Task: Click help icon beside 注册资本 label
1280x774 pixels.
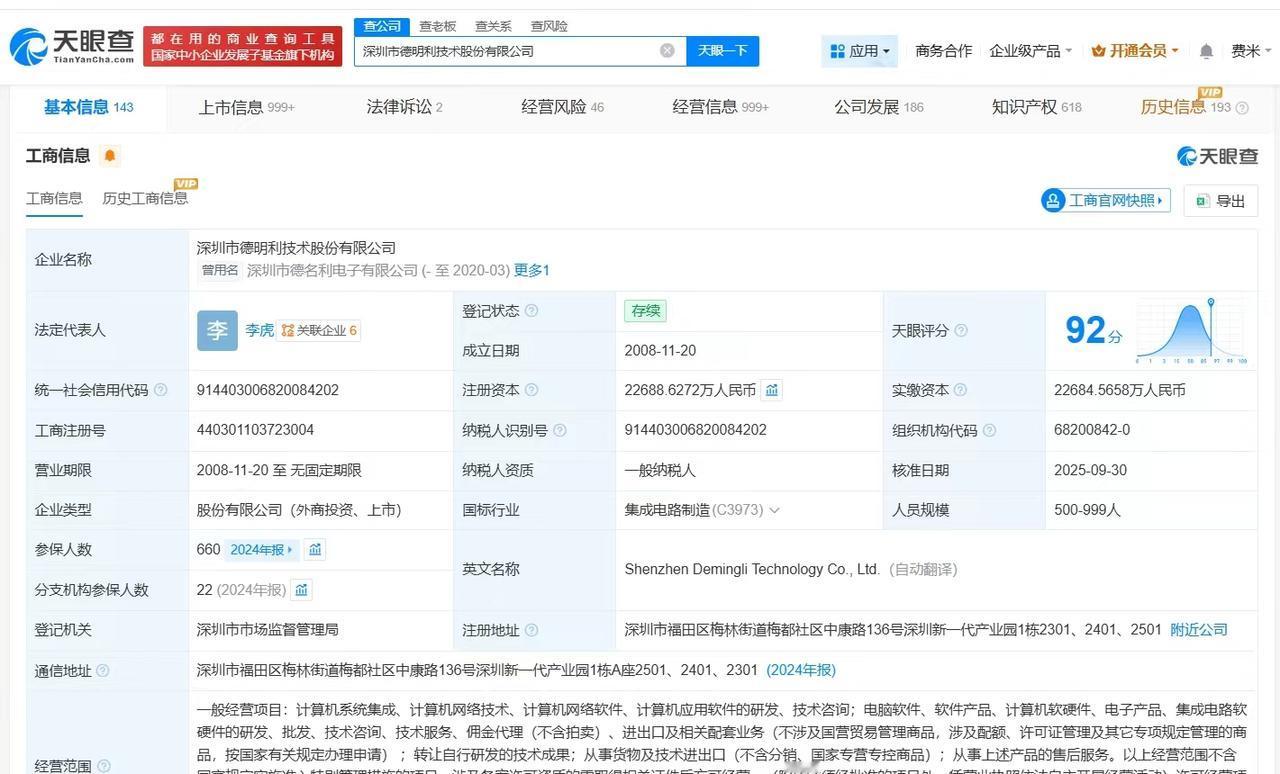Action: point(532,390)
